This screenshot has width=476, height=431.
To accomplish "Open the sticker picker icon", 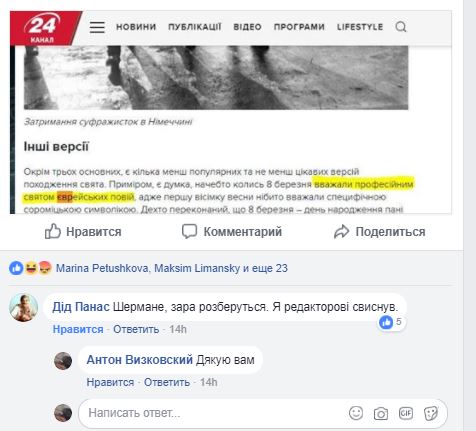I will pyautogui.click(x=430, y=414).
